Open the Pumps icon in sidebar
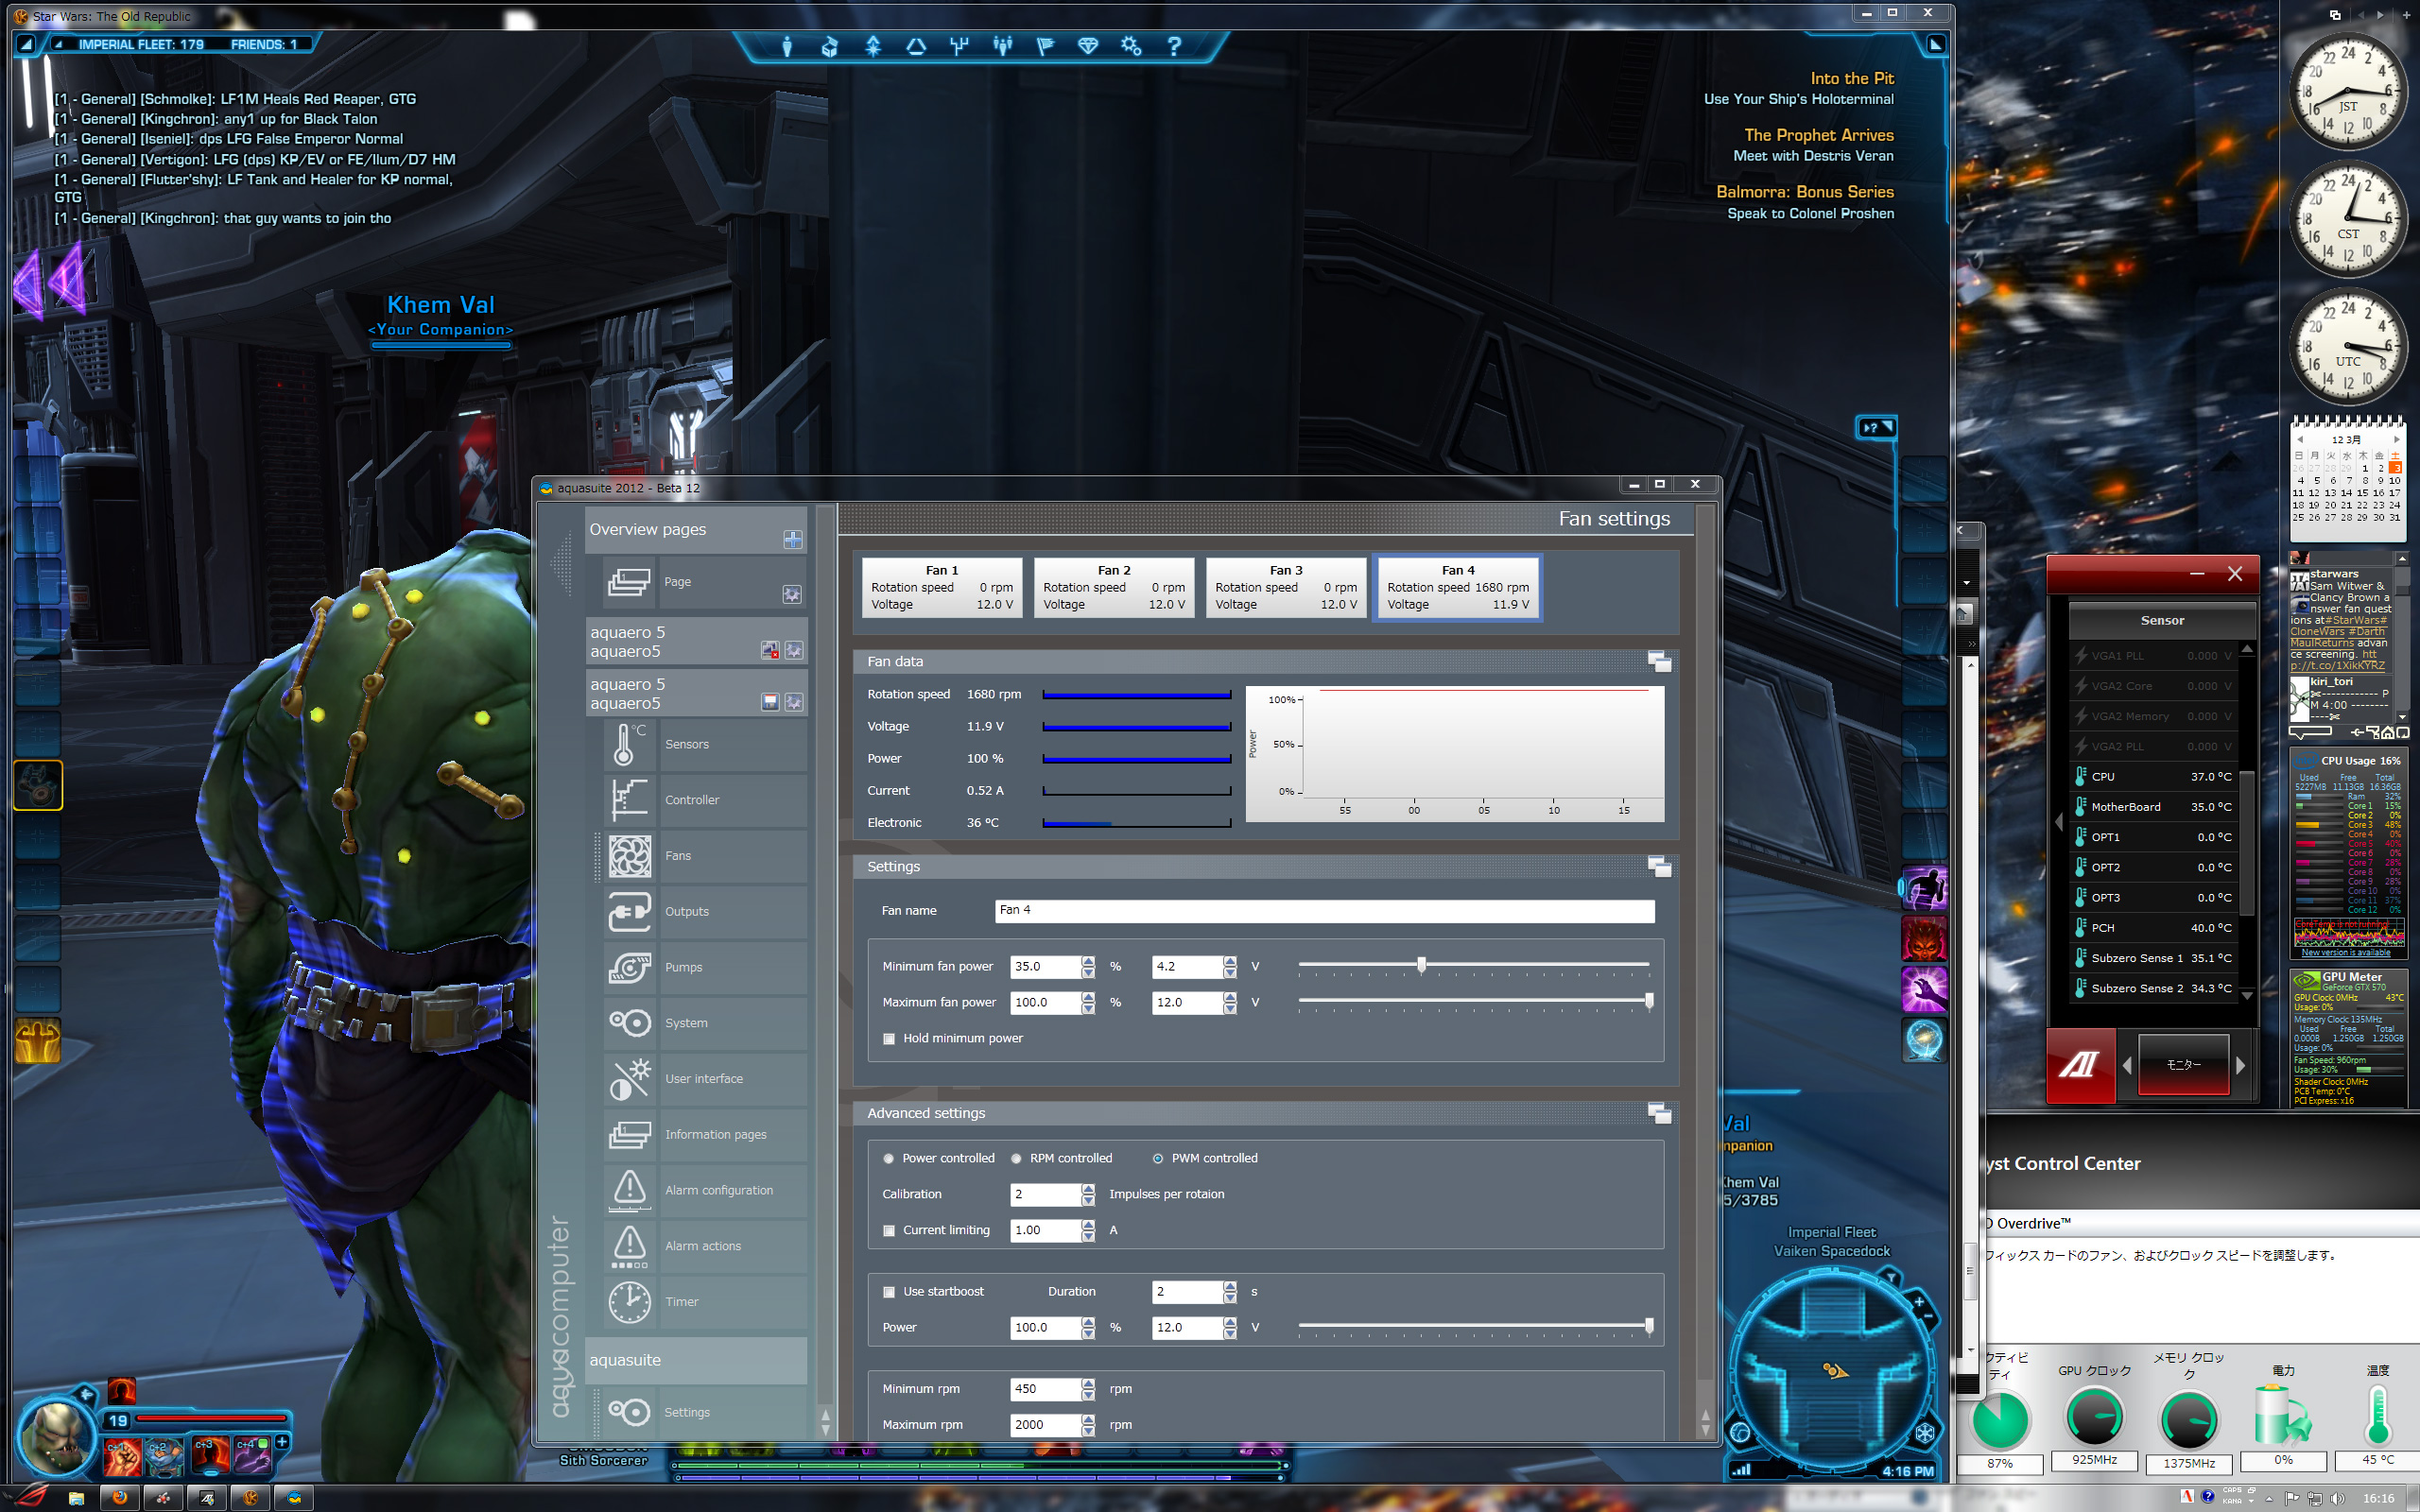Image resolution: width=2420 pixels, height=1512 pixels. (x=630, y=967)
